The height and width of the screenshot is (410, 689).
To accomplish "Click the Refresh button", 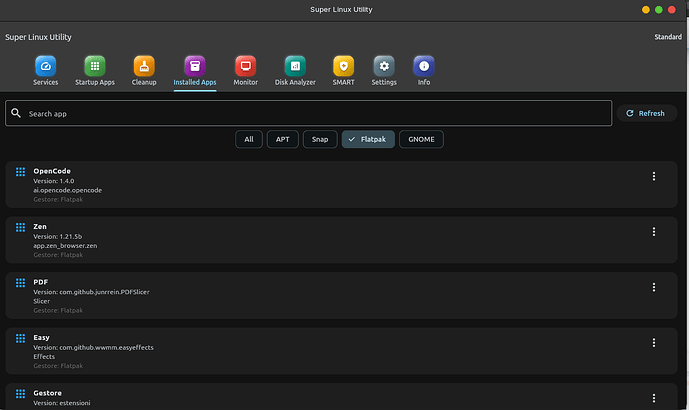I will pyautogui.click(x=646, y=113).
